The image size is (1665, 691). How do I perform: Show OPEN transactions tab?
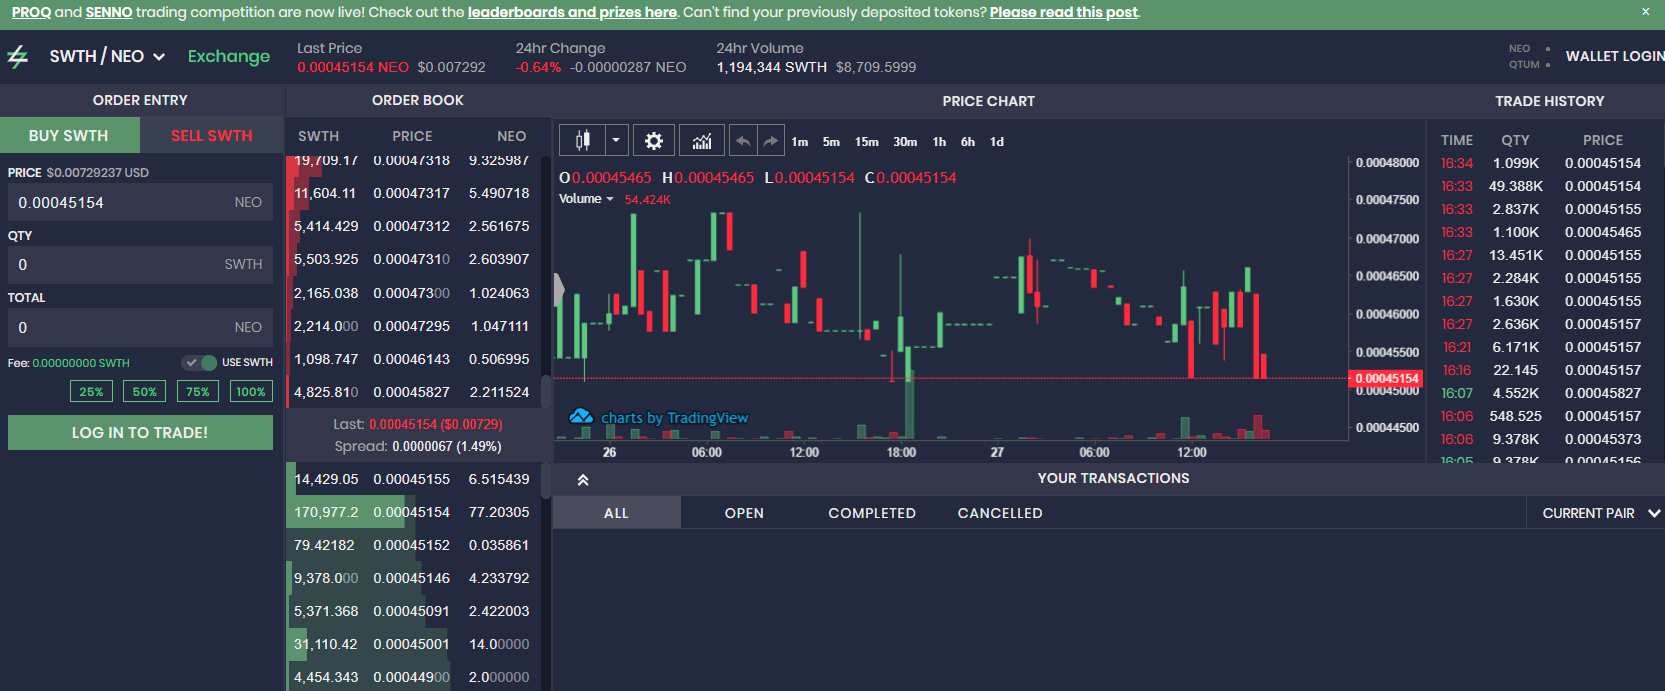point(744,513)
